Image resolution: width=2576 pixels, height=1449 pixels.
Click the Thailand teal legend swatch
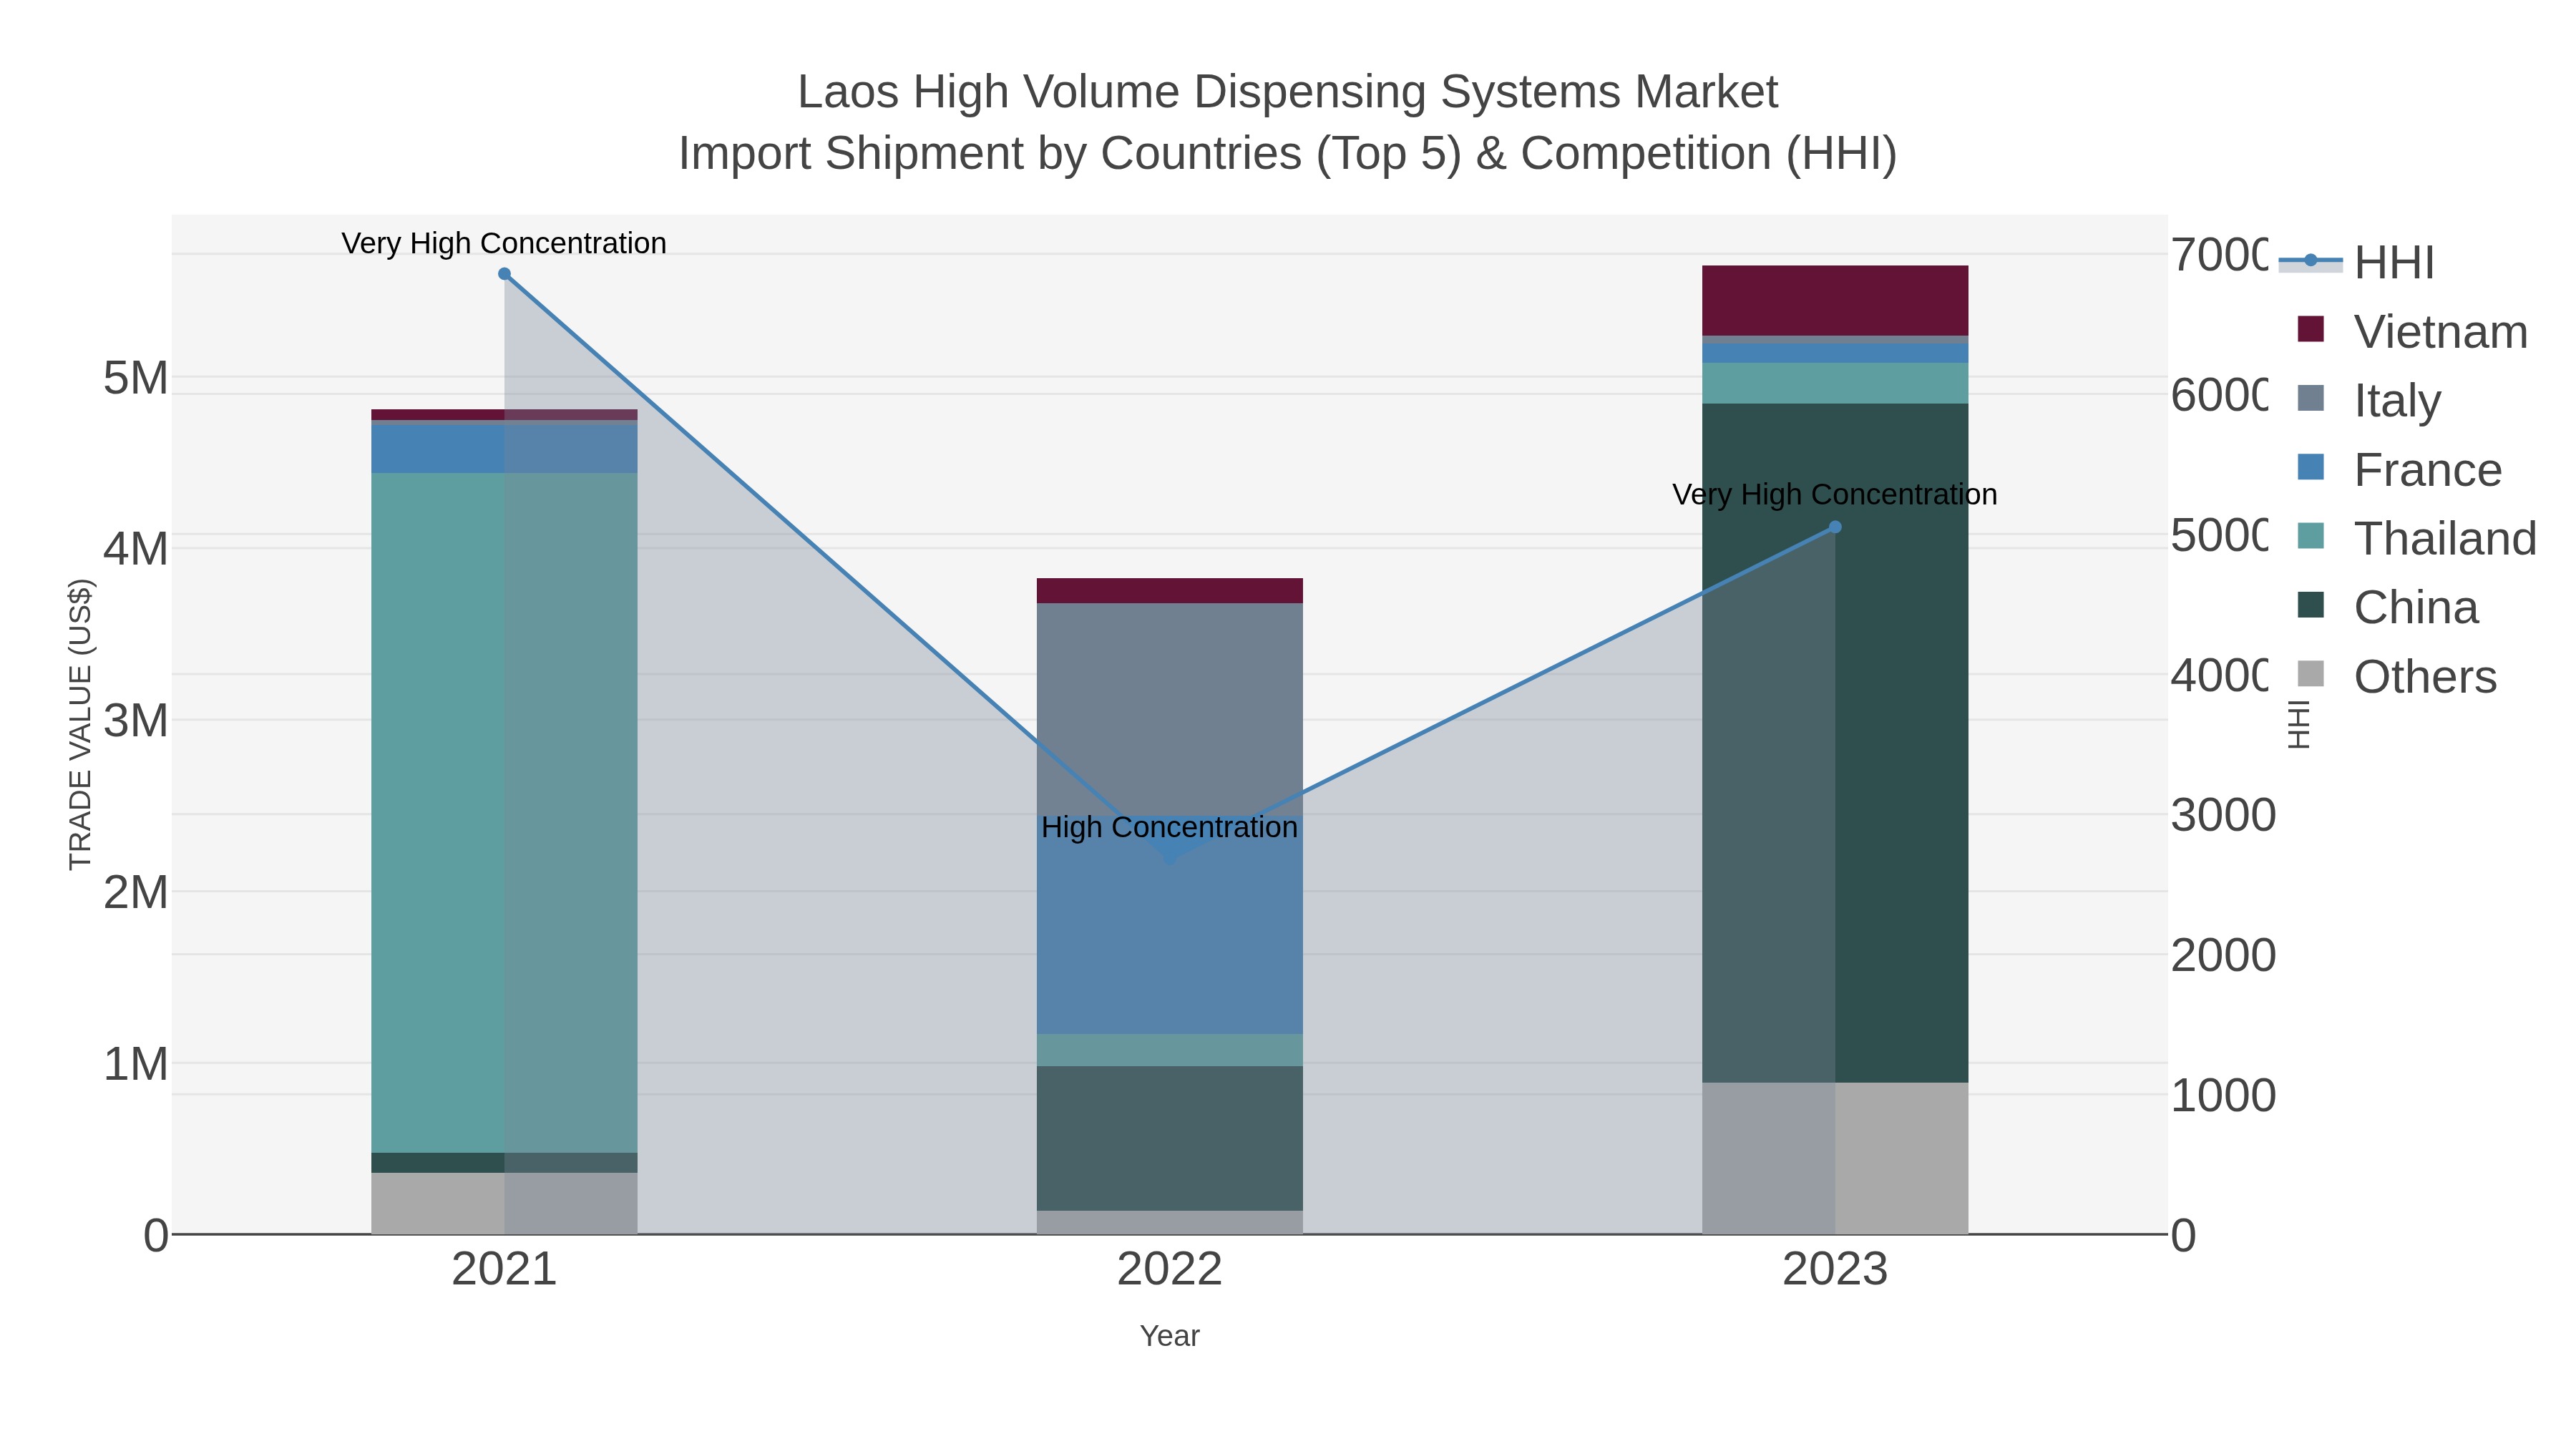pos(2311,536)
